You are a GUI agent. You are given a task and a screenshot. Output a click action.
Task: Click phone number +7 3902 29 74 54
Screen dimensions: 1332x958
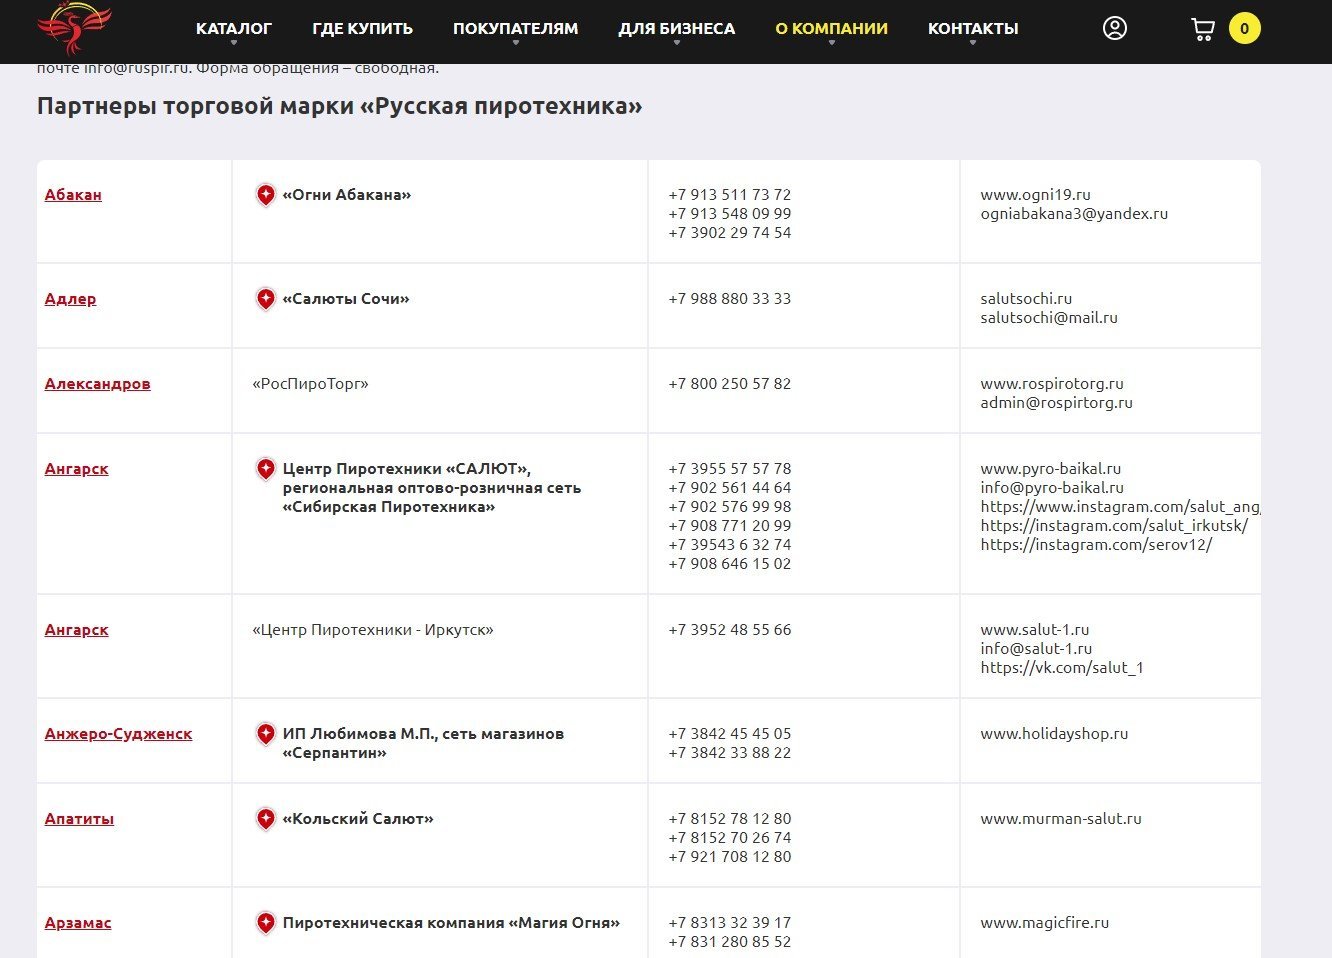tap(730, 233)
